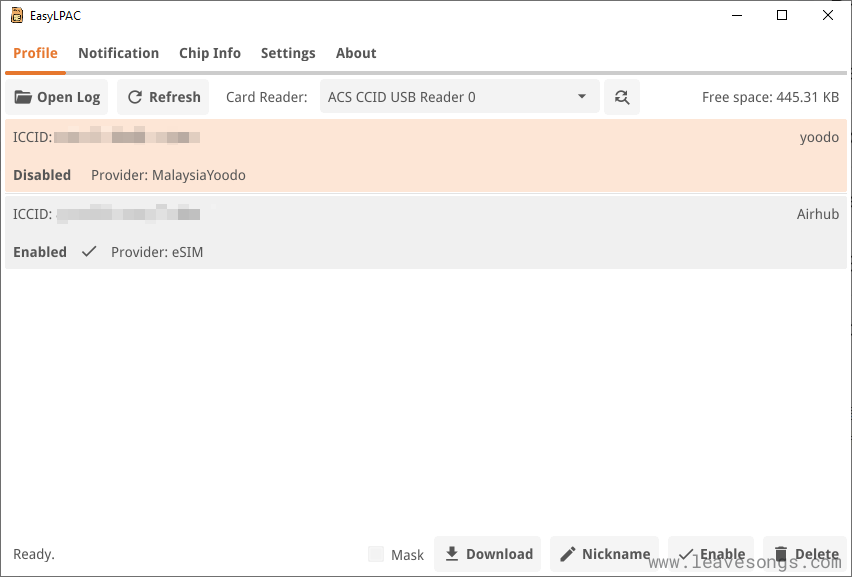Click the Enable checkmark icon at bottom

686,554
